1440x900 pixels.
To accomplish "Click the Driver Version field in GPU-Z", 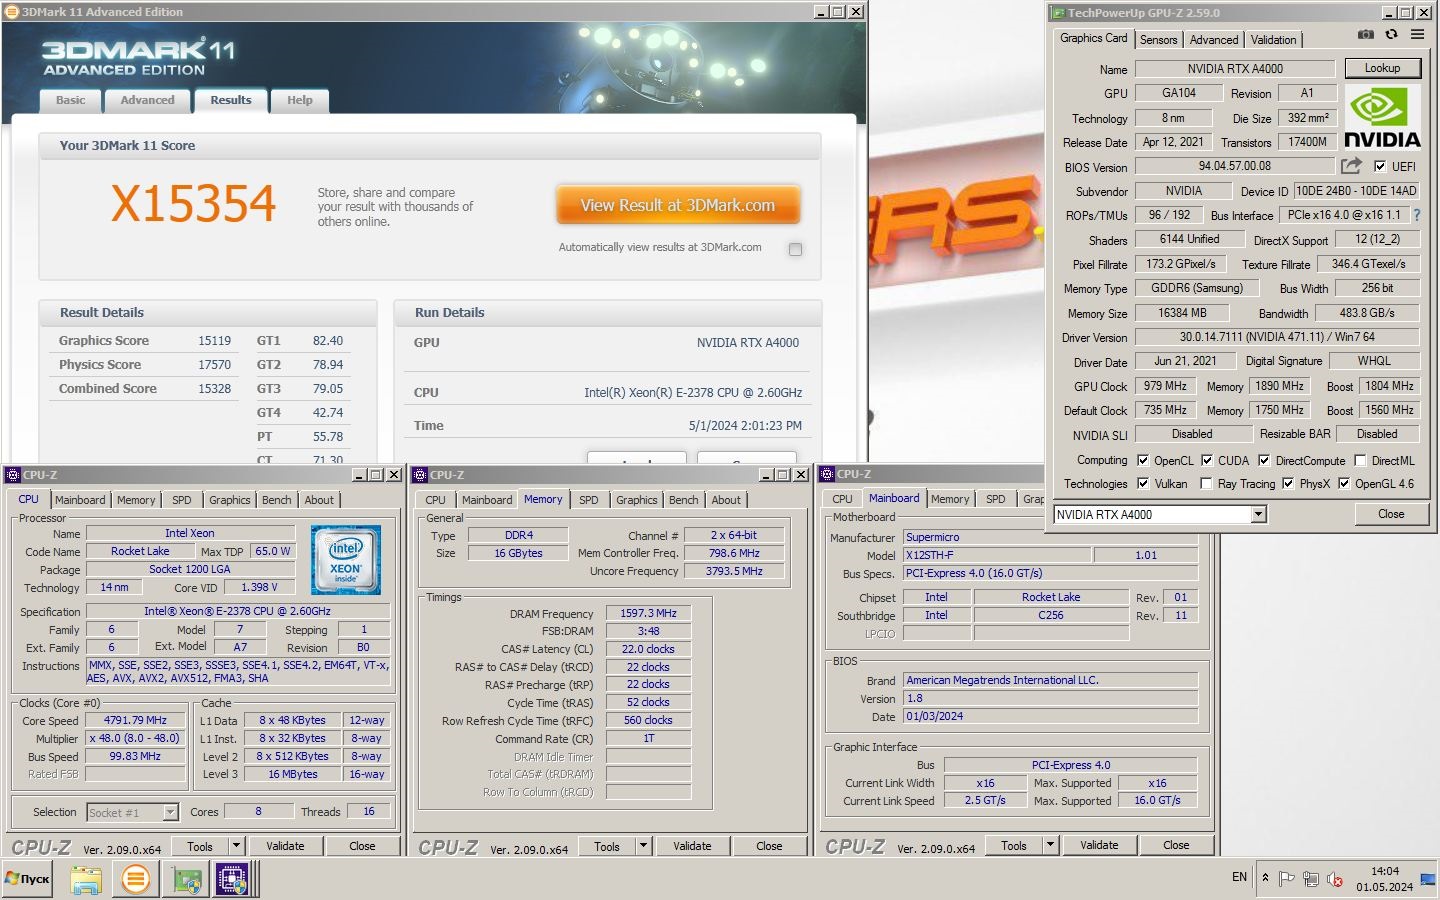I will coord(1276,337).
